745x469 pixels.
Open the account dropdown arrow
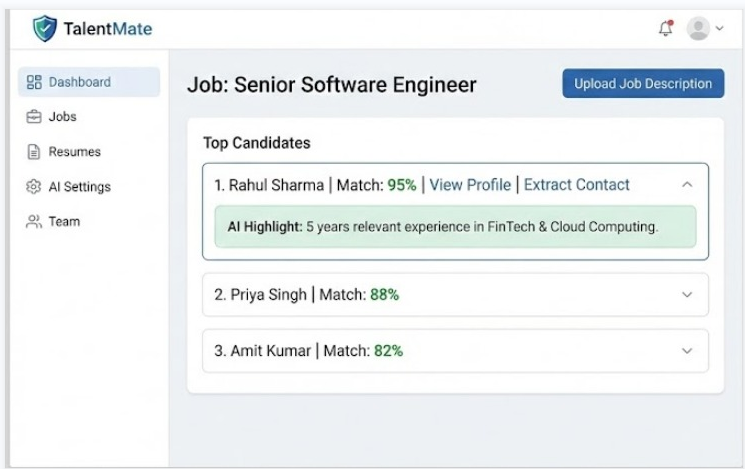719,29
